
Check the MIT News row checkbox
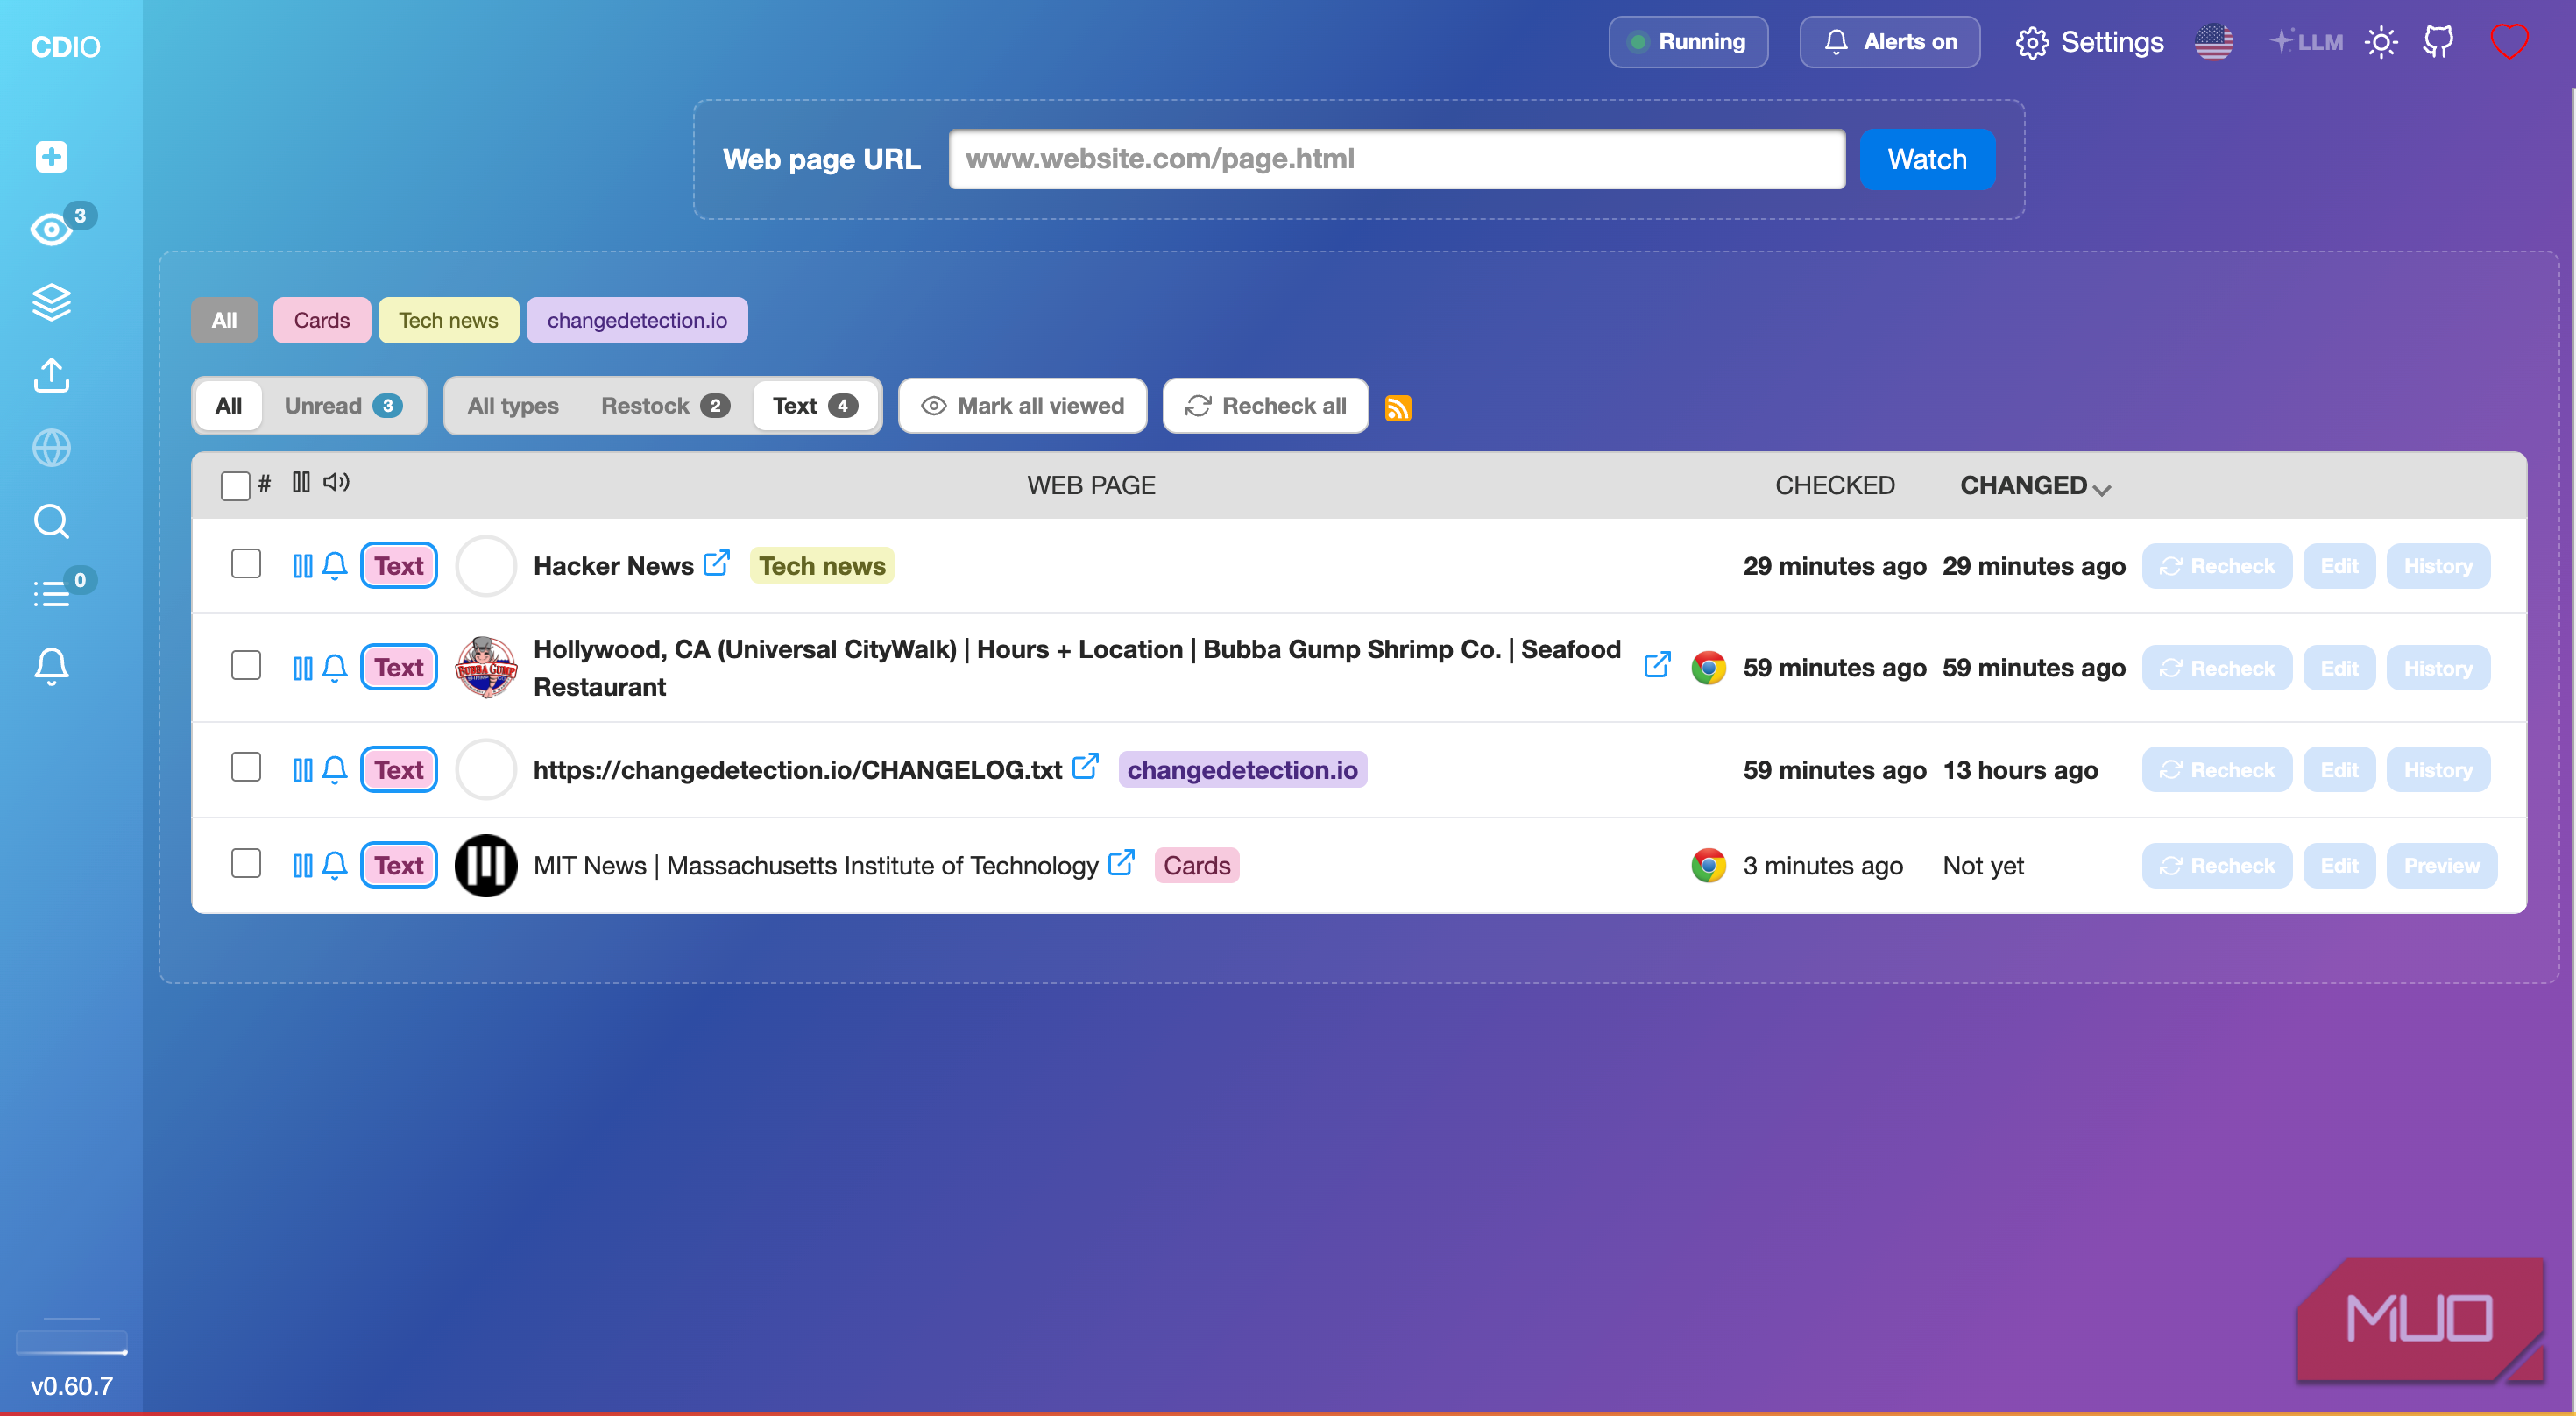(x=246, y=864)
